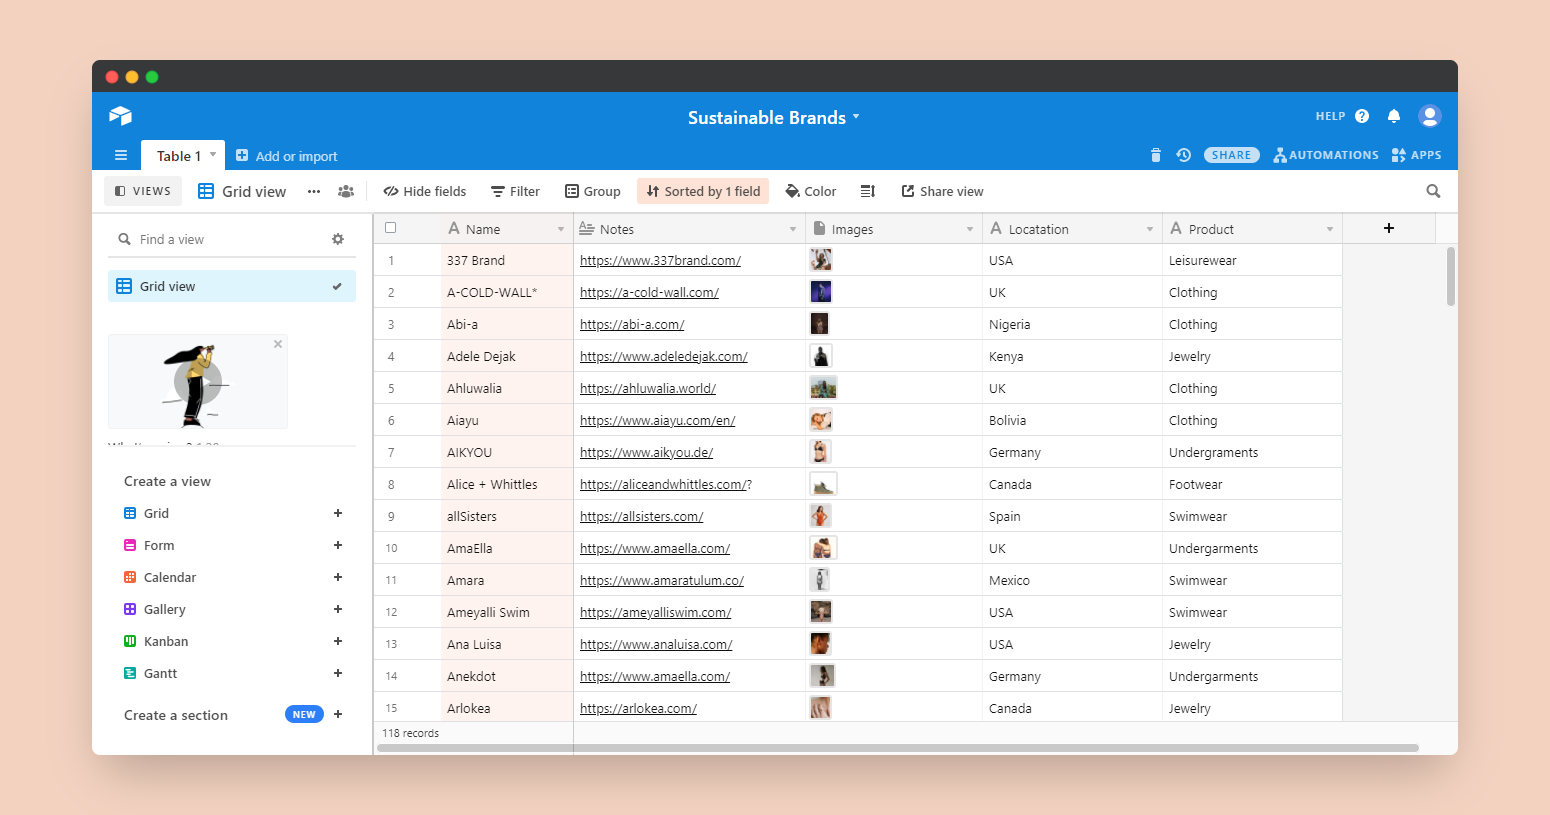Open the Grid view name menu
This screenshot has width=1550, height=815.
tap(242, 191)
